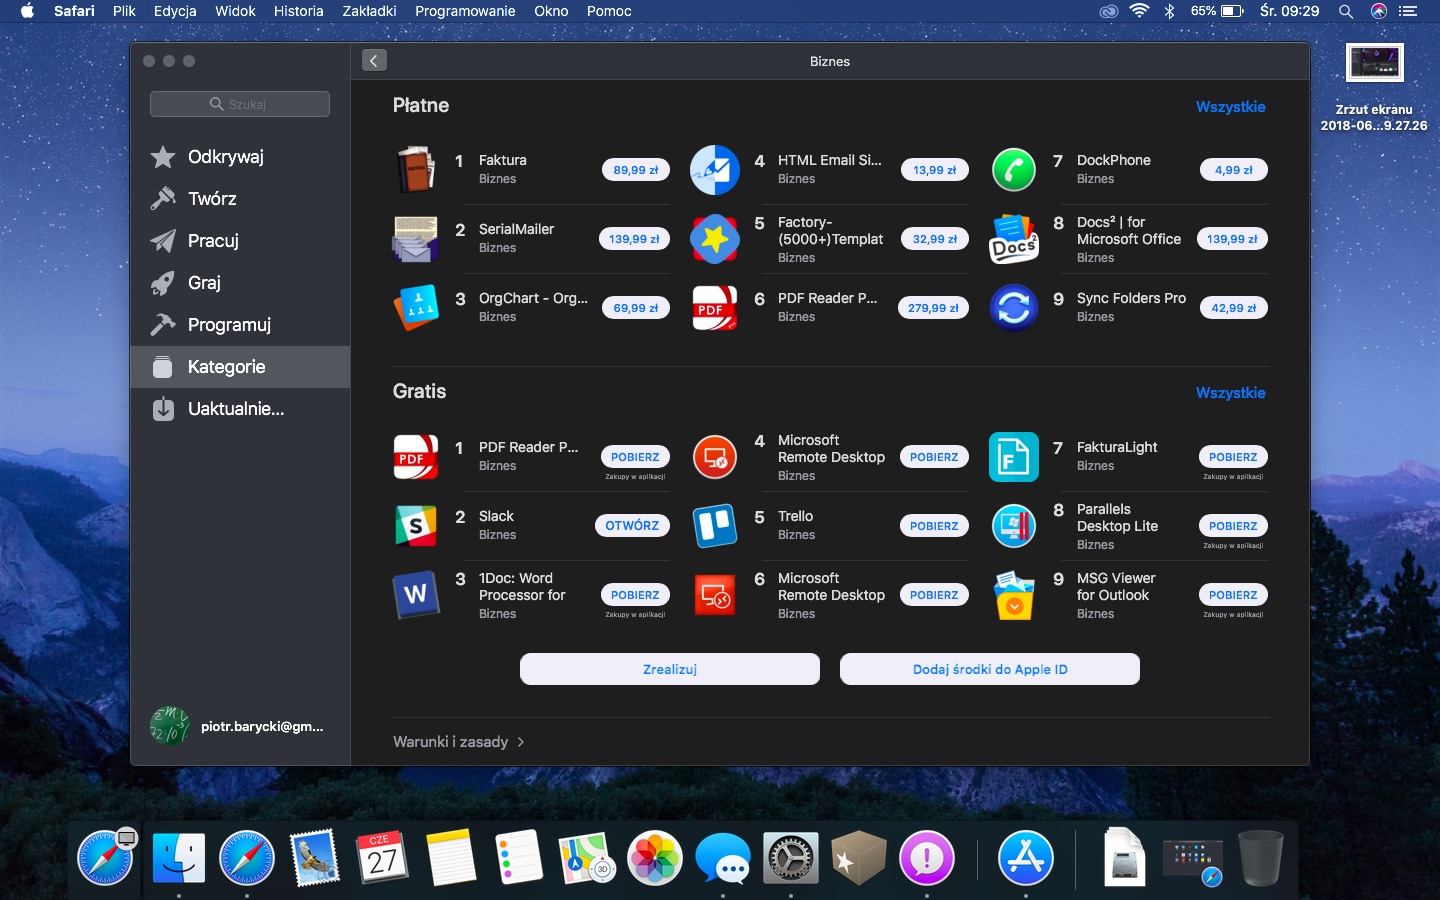The image size is (1440, 900).
Task: Open the SerialMailer app icon
Action: 414,239
